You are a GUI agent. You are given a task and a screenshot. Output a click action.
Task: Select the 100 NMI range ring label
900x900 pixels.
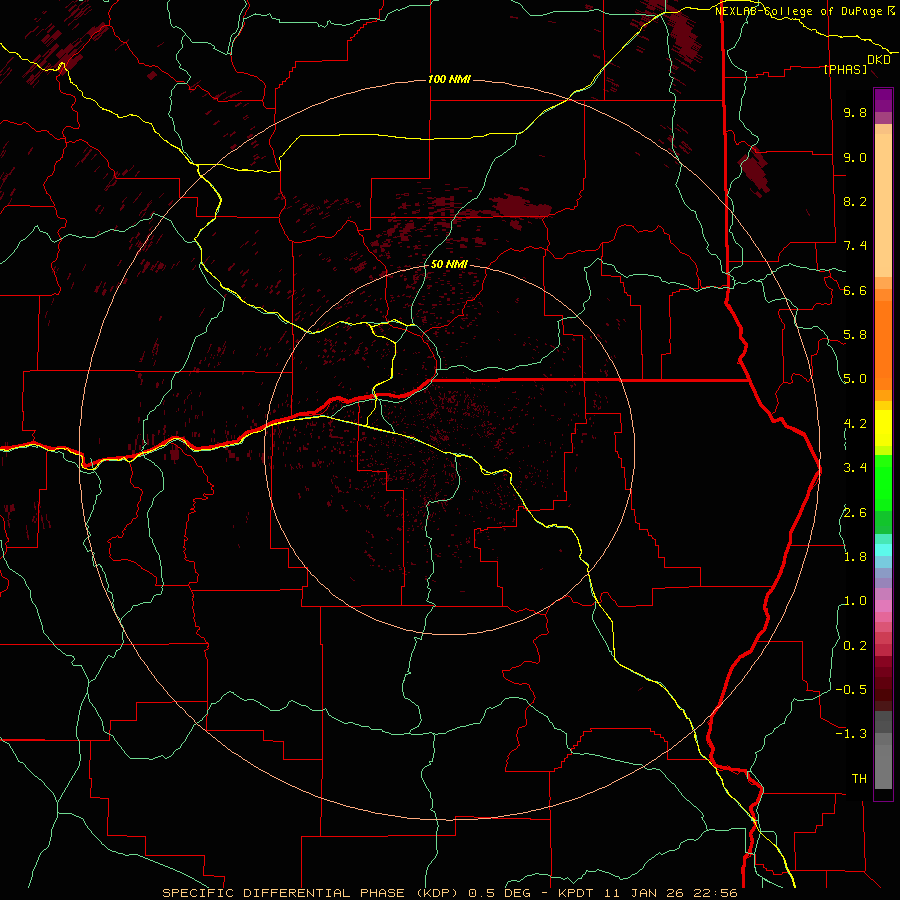click(449, 79)
